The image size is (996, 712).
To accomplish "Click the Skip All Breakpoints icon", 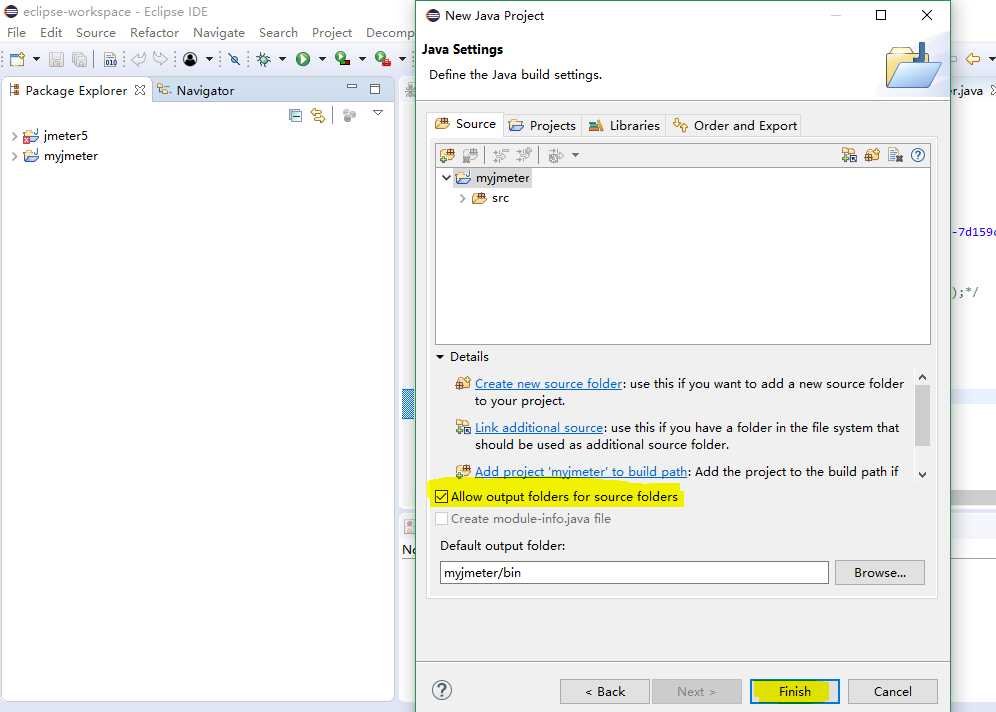I will click(x=234, y=59).
